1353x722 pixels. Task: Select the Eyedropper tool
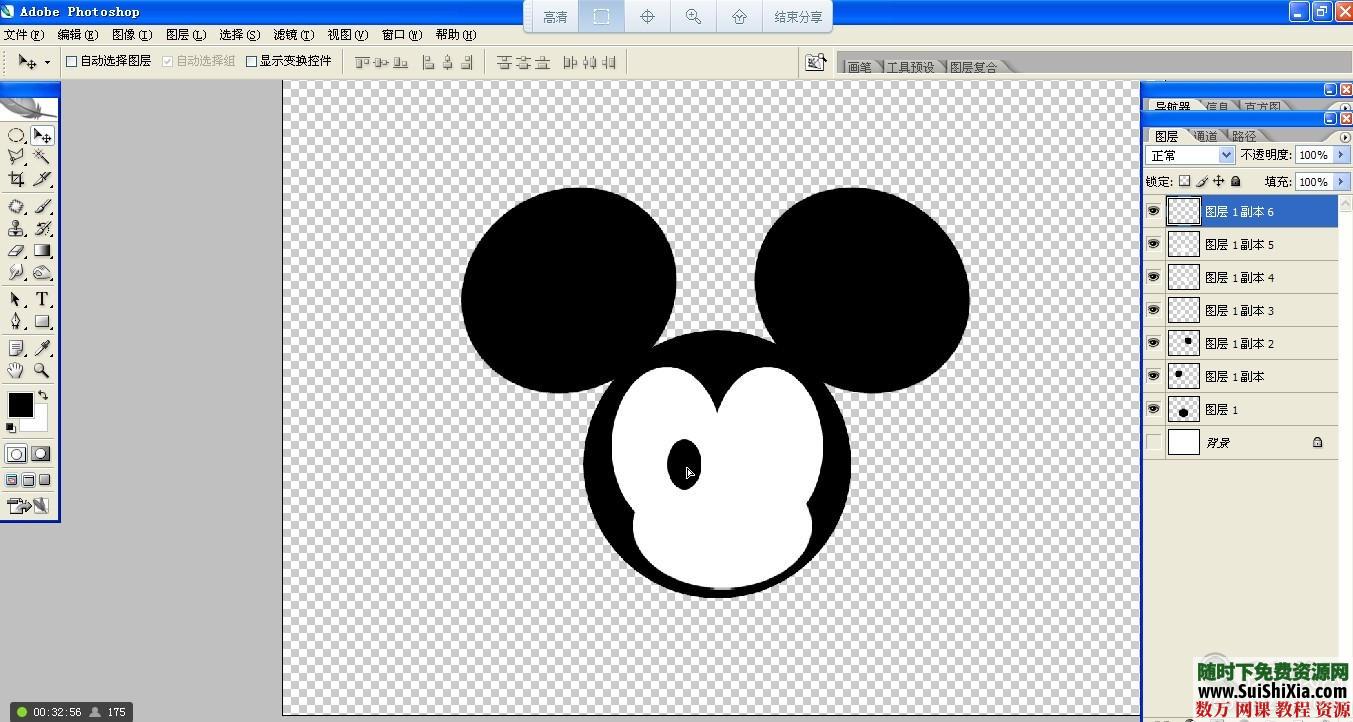coord(42,348)
